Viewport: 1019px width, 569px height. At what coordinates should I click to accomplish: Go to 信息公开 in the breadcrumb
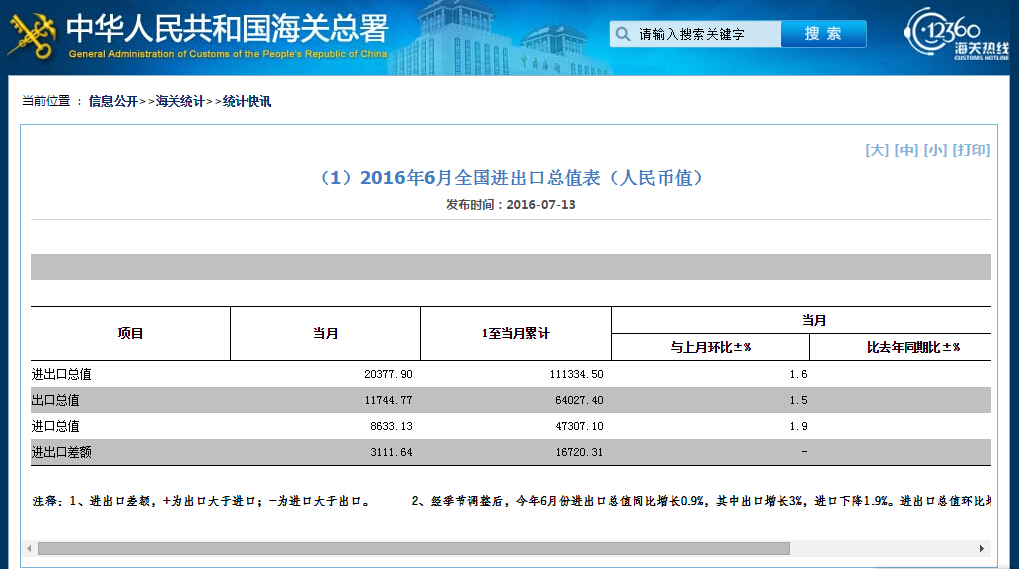113,101
